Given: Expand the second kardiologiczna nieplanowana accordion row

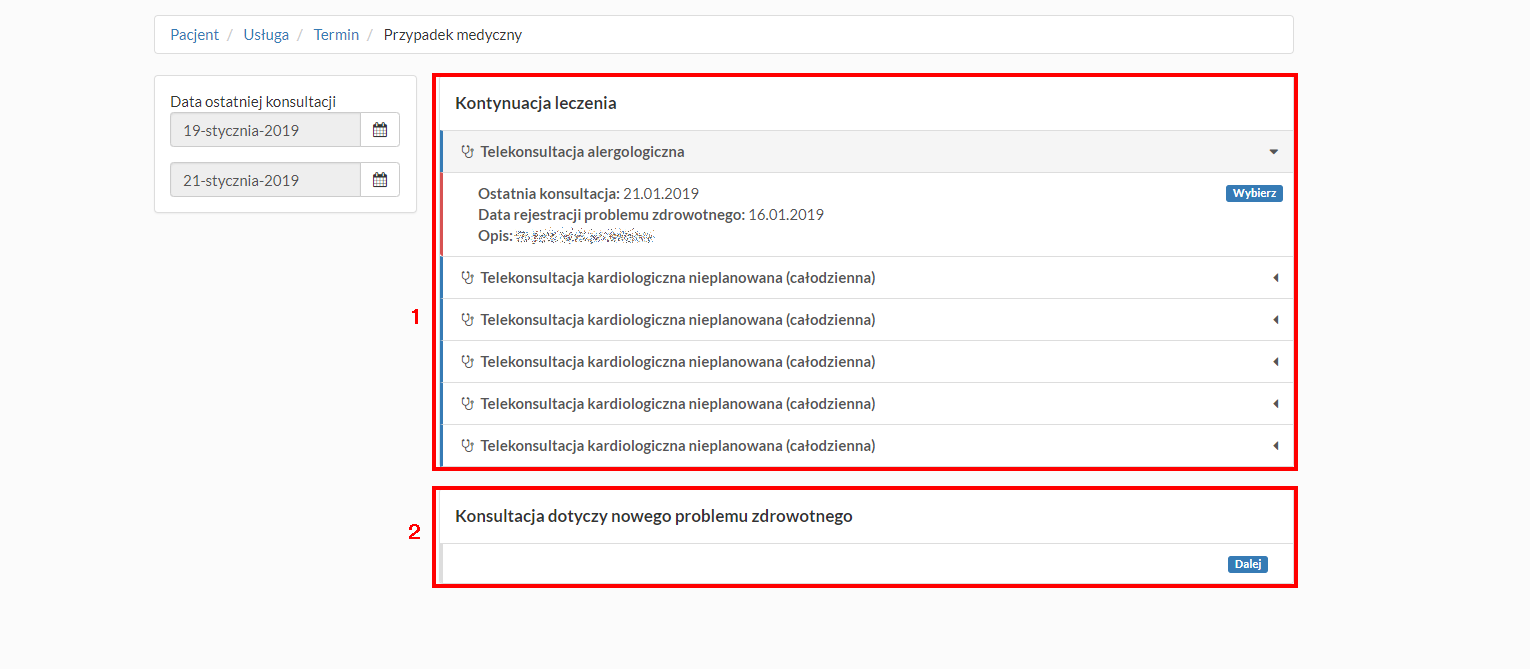Looking at the screenshot, I should 1273,319.
